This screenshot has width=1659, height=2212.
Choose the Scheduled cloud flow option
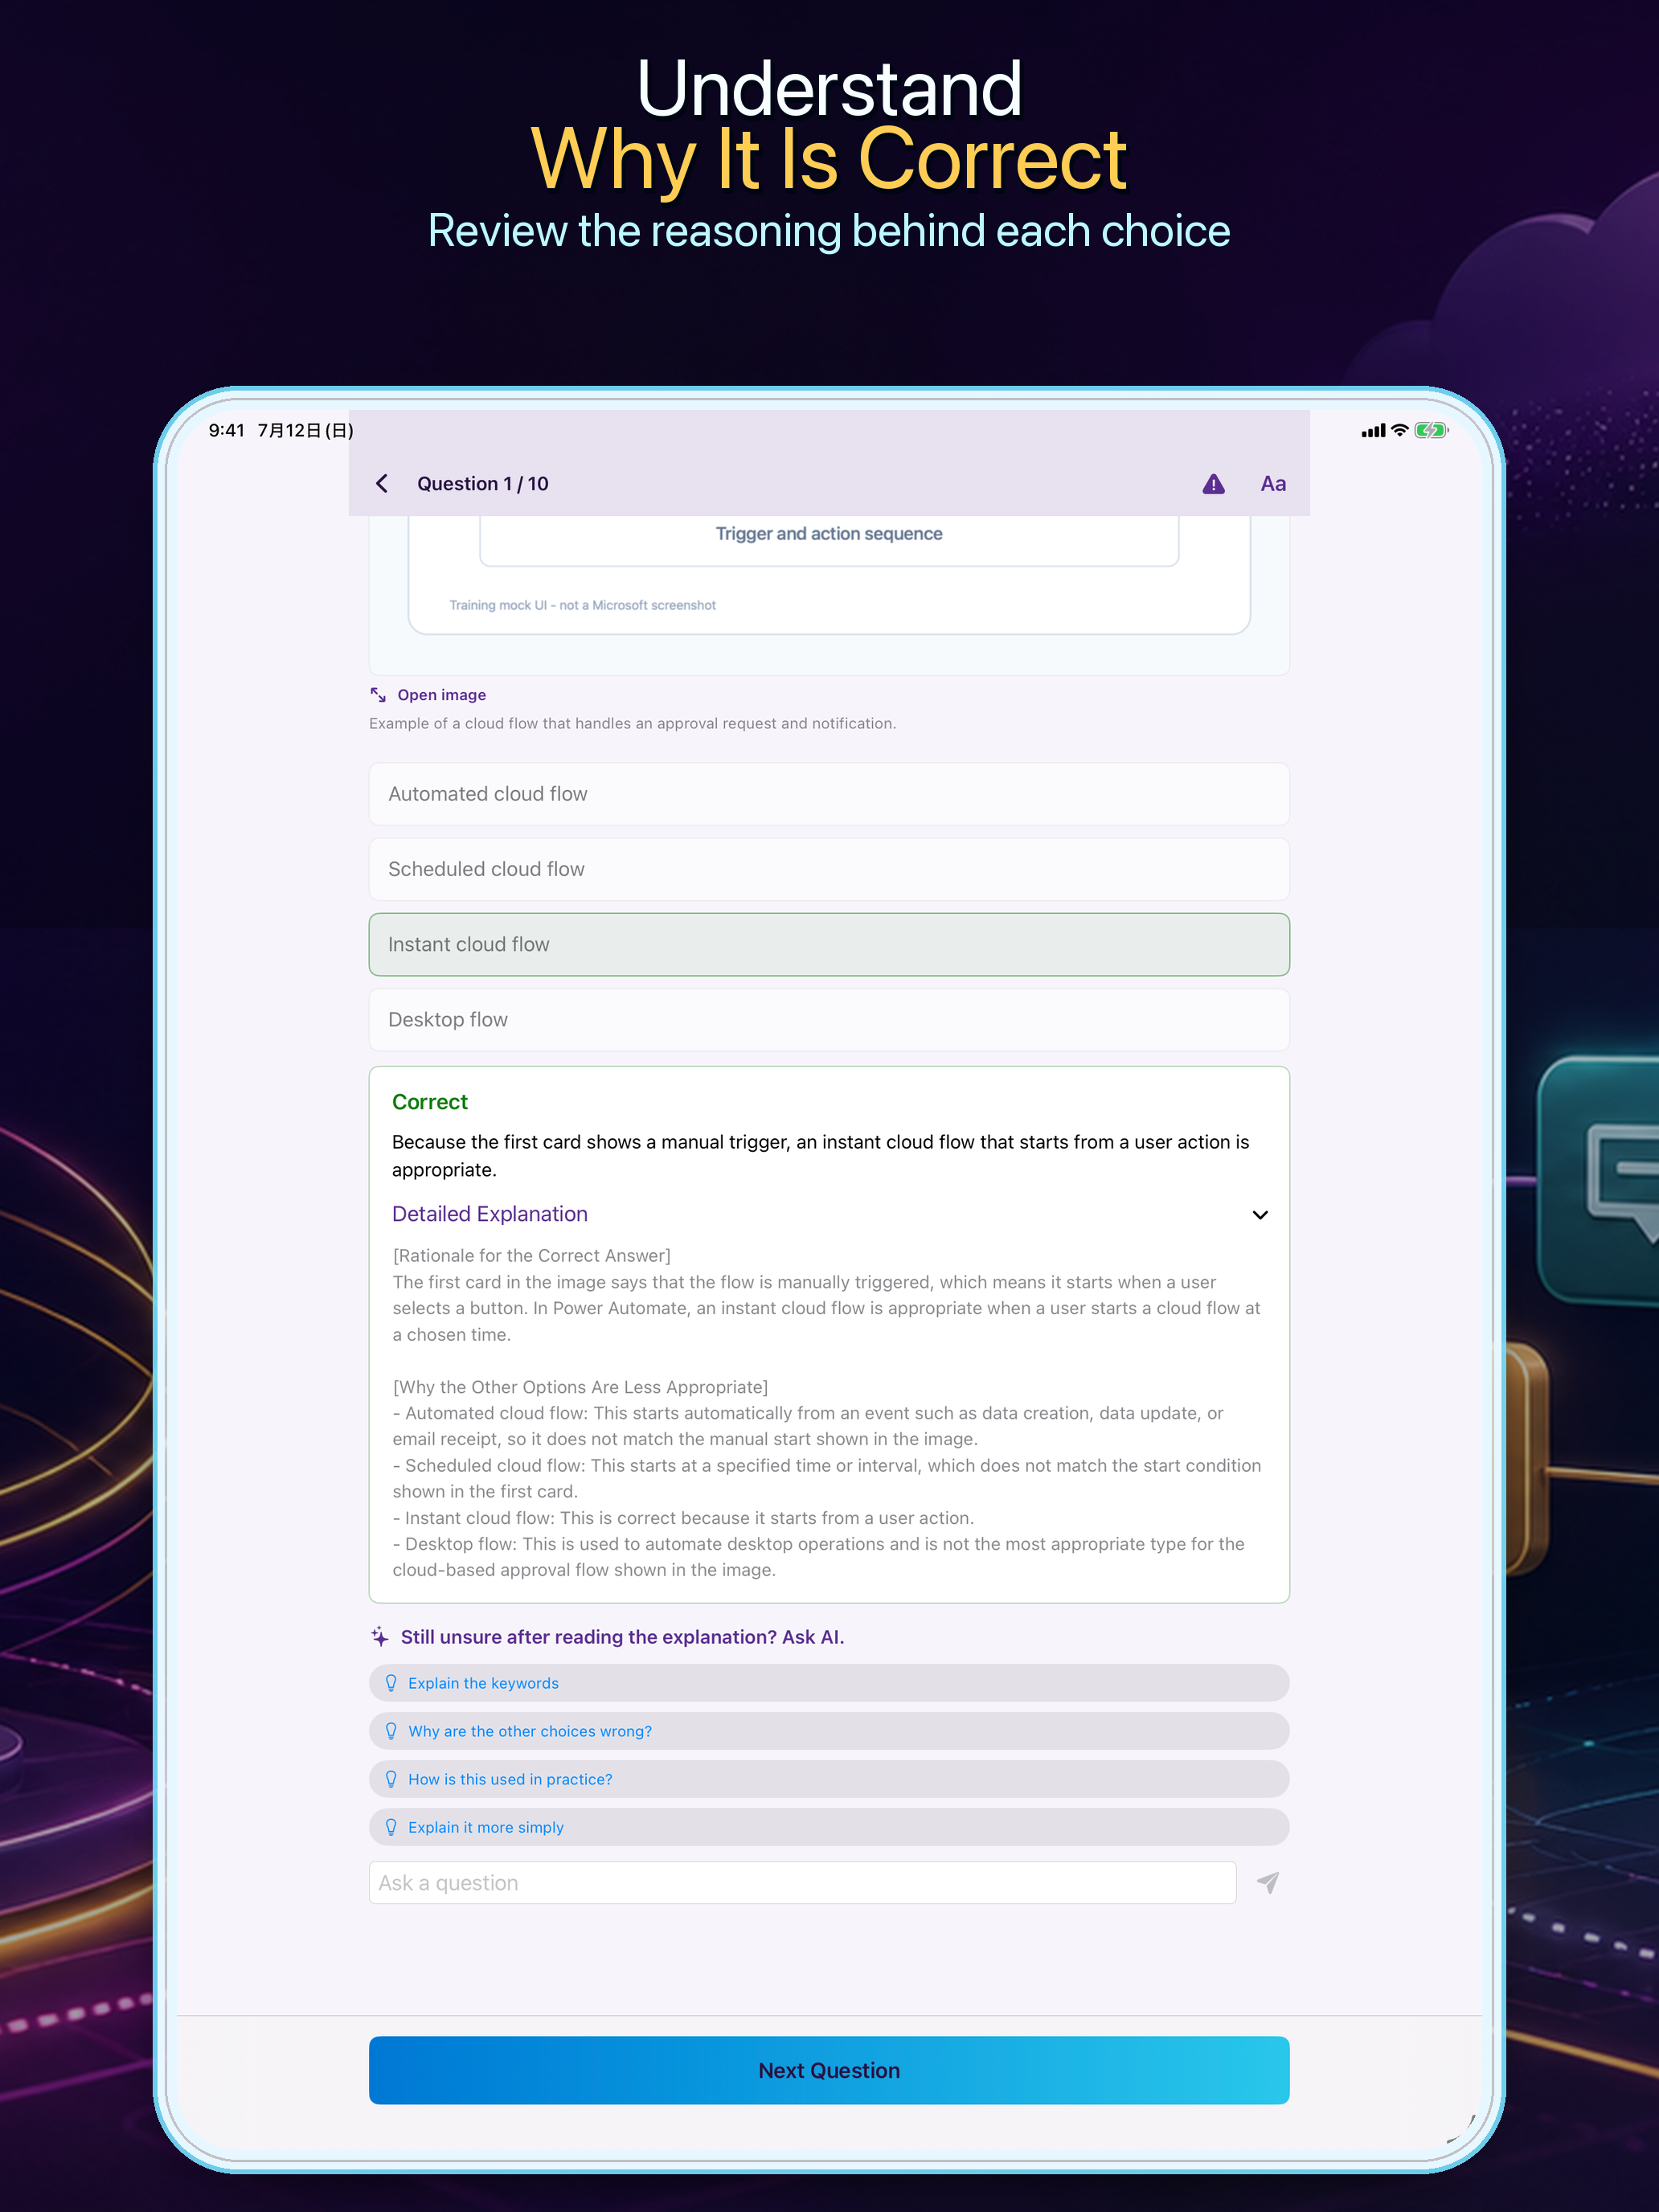pos(829,869)
